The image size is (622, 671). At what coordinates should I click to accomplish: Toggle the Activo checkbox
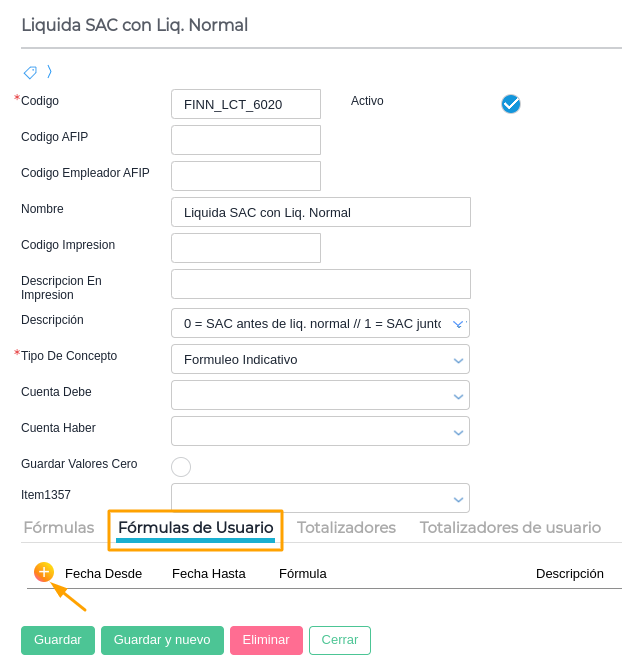point(511,104)
